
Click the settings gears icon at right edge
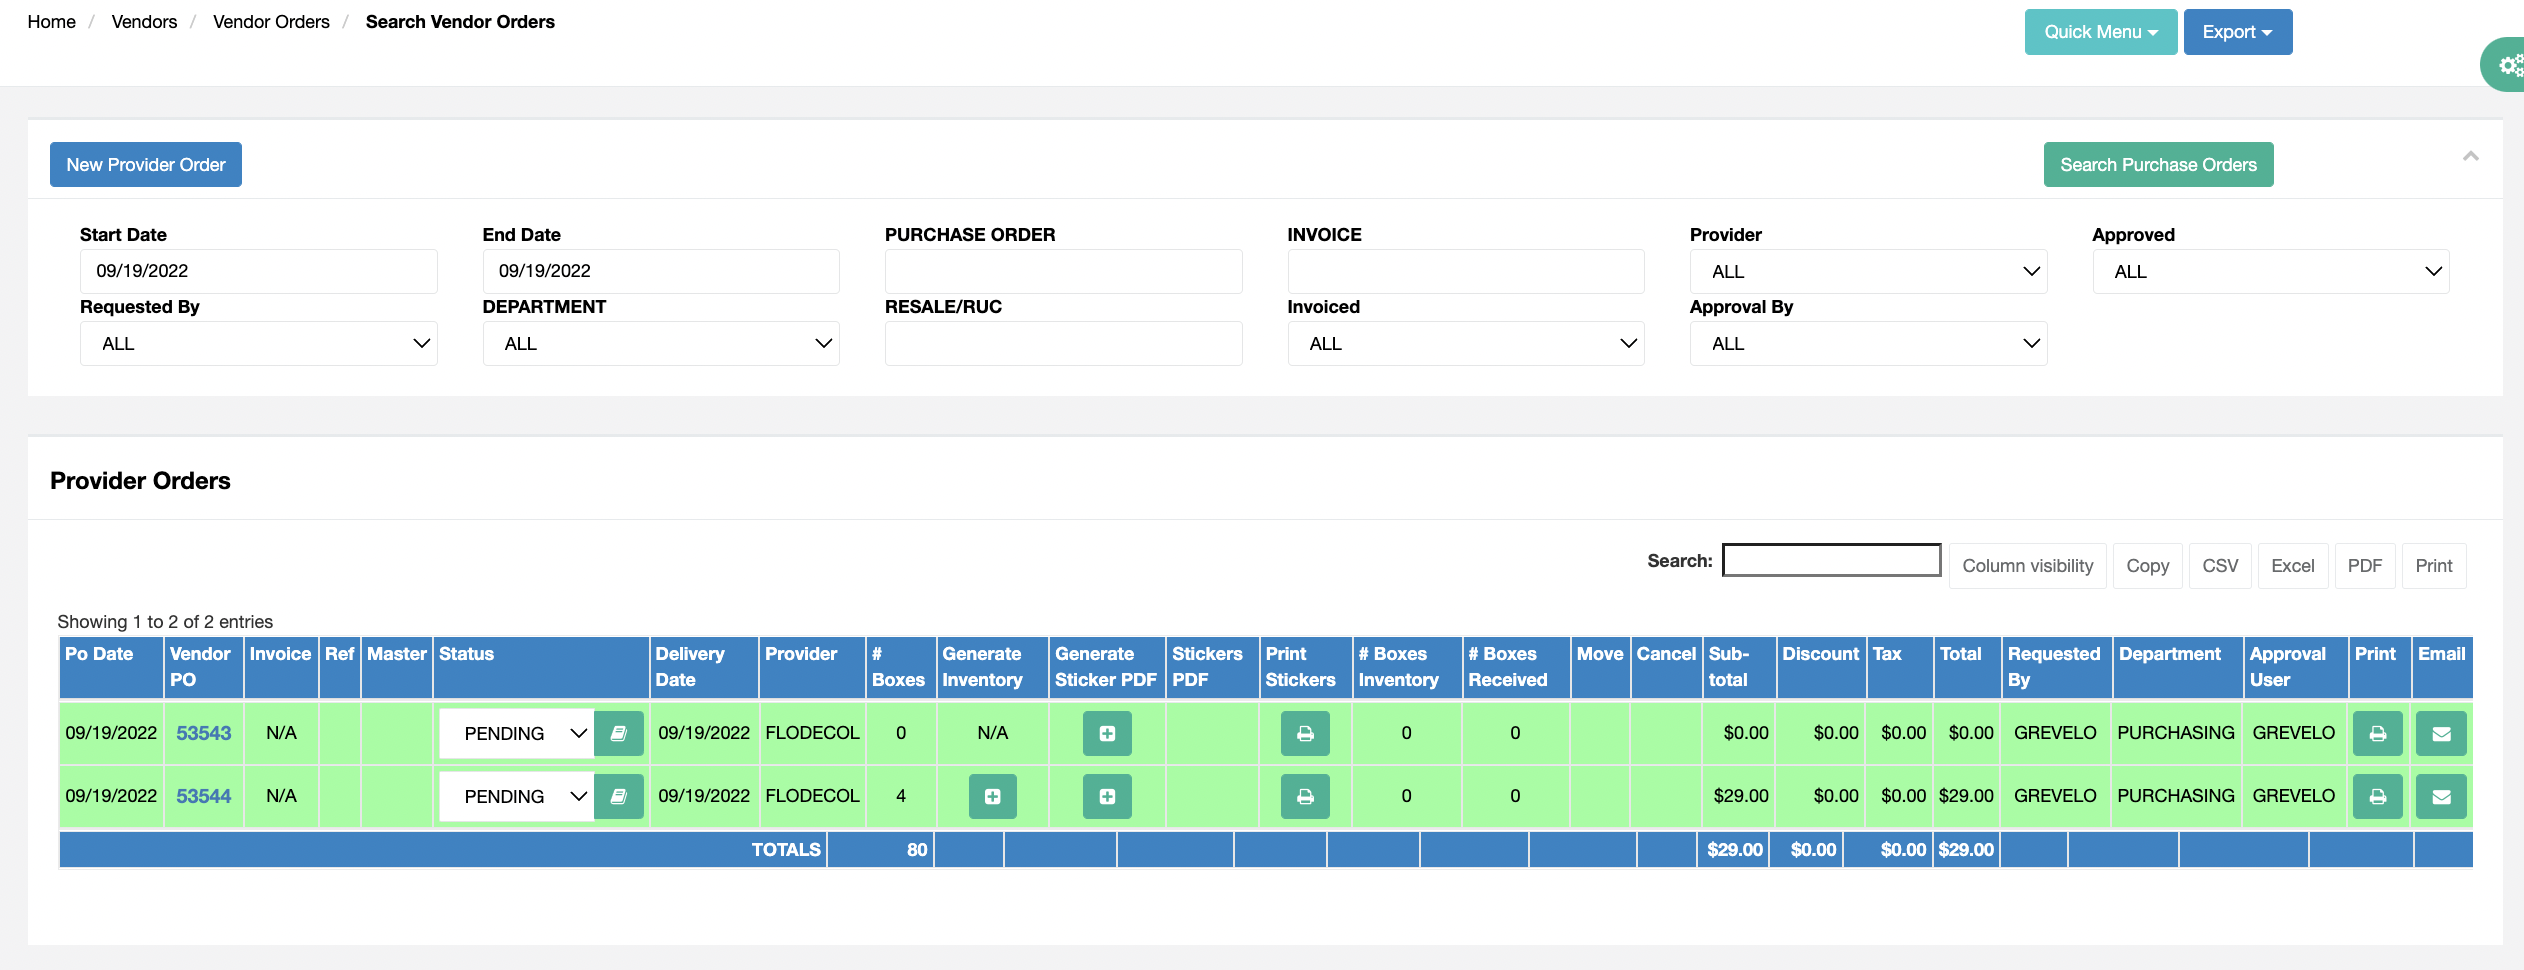coord(2508,66)
